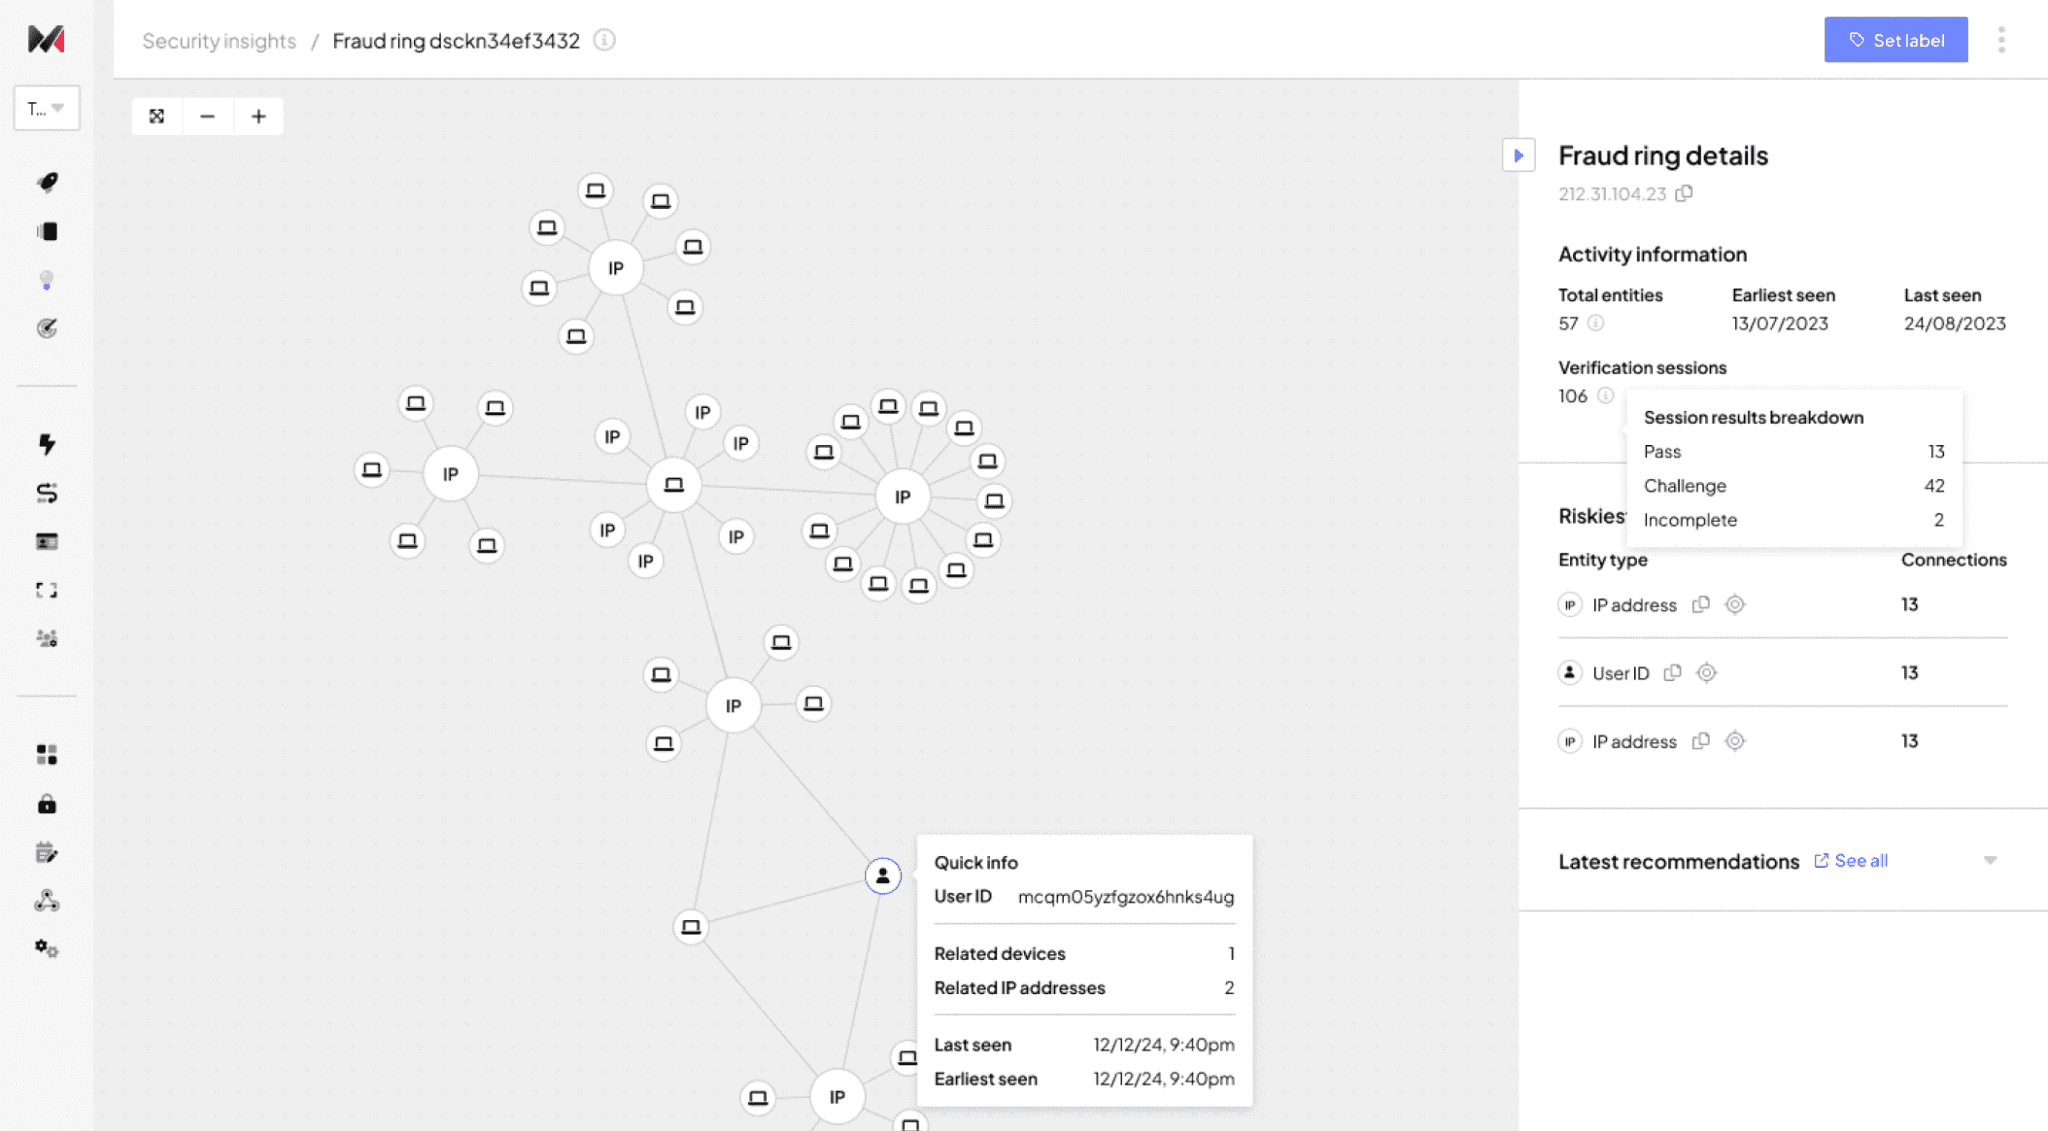Screen dimensions: 2048x1131
Task: Copy the fraud ring IP 212.31.104.23
Action: (1684, 193)
